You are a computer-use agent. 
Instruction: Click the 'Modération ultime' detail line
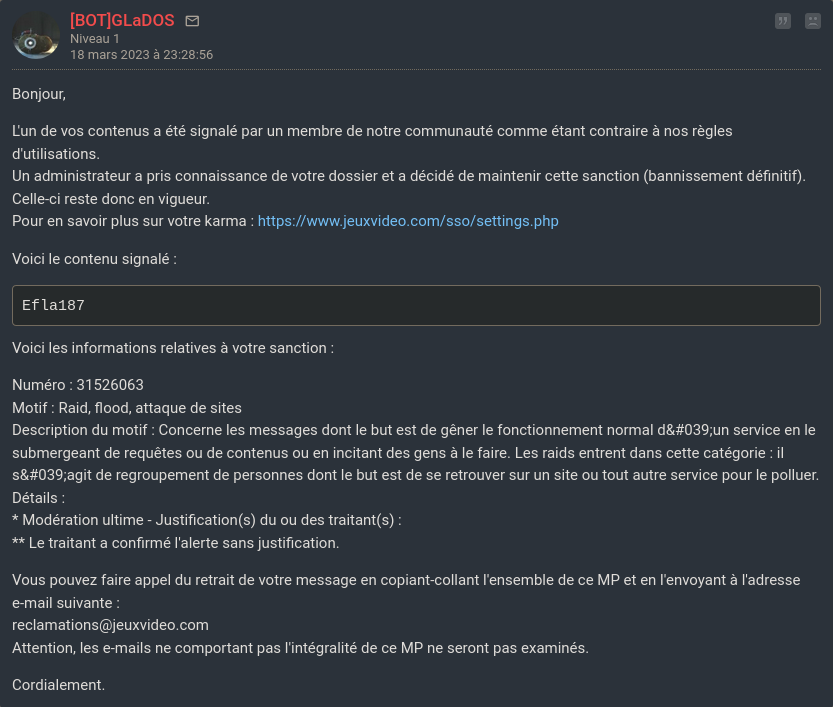207,520
